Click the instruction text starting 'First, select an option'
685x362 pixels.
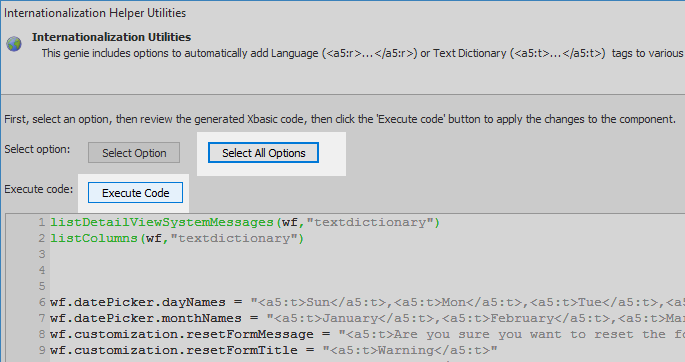340,119
